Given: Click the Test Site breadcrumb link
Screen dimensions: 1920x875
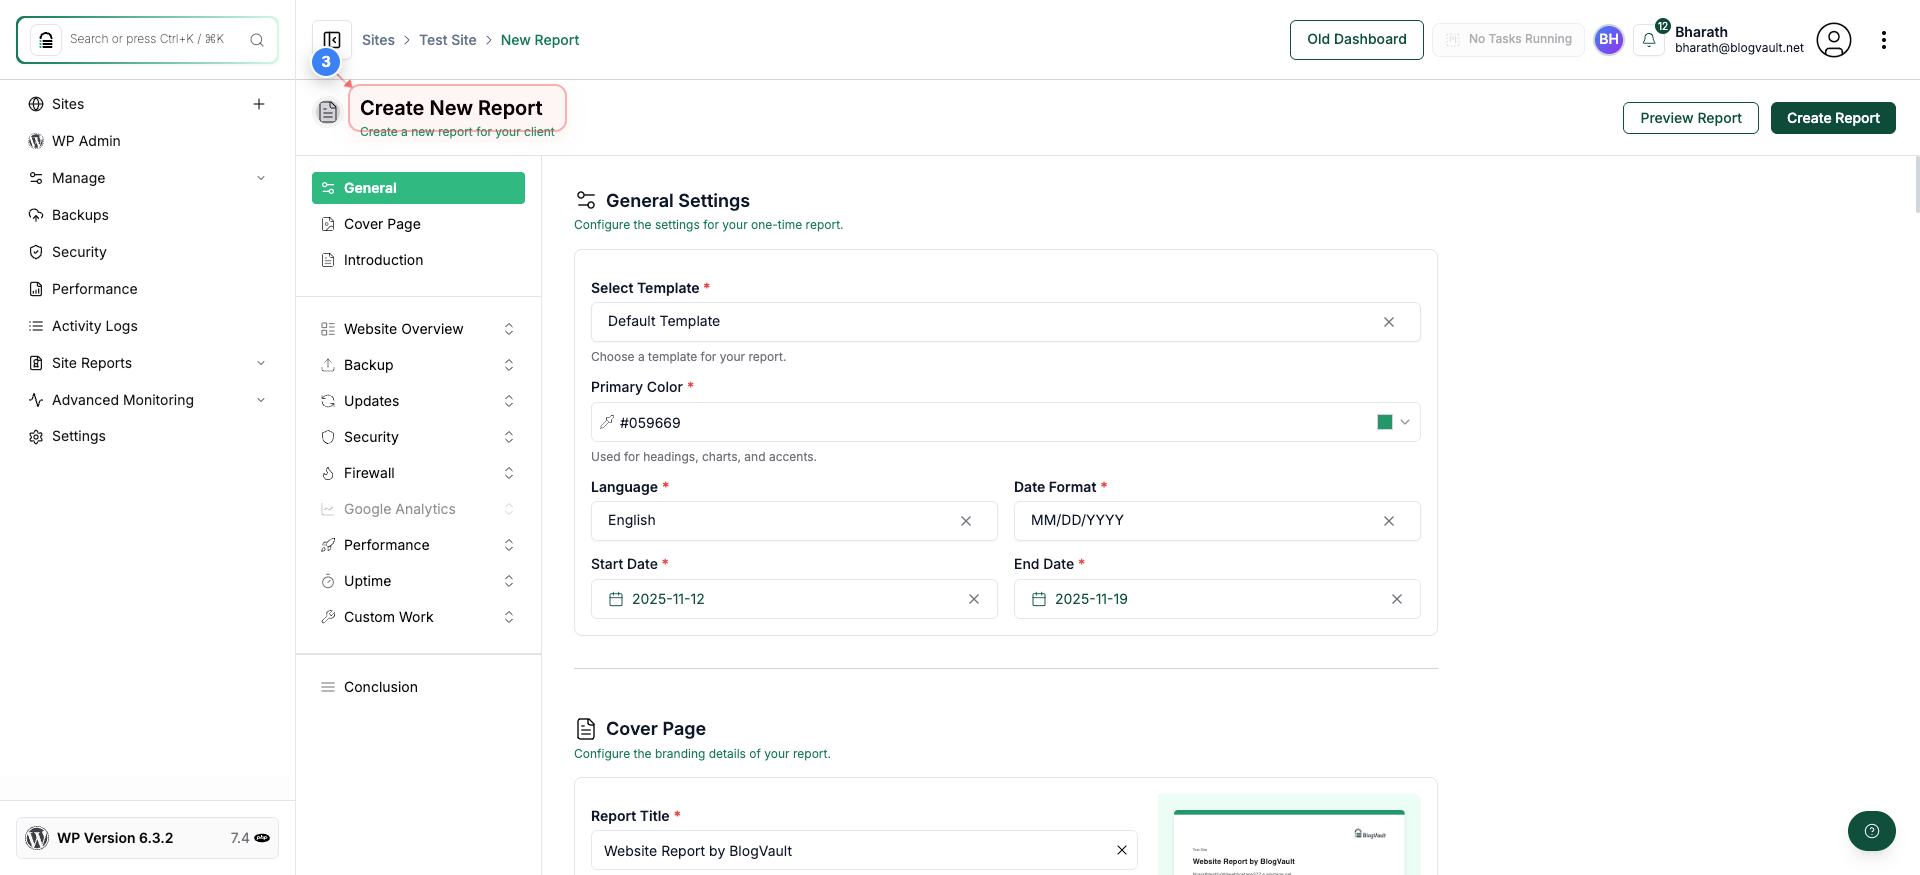Looking at the screenshot, I should click(x=447, y=40).
